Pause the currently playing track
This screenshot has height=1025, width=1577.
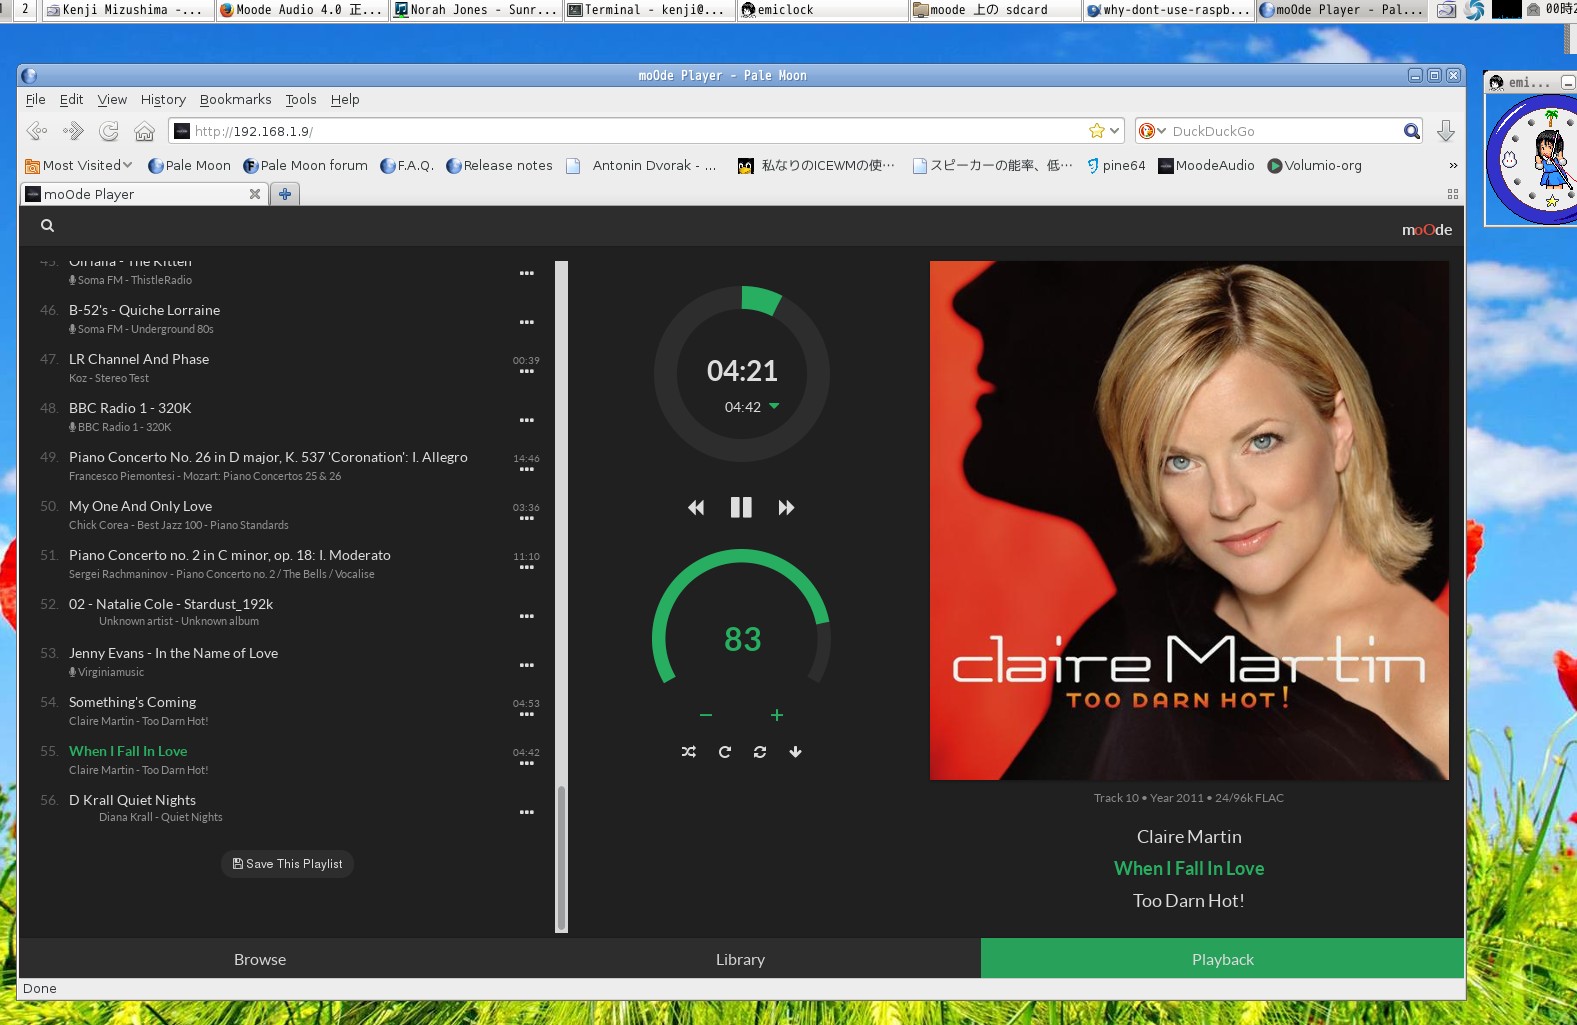pyautogui.click(x=741, y=508)
